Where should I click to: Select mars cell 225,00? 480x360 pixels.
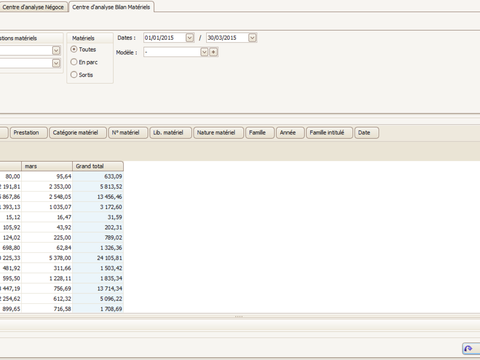pos(47,238)
